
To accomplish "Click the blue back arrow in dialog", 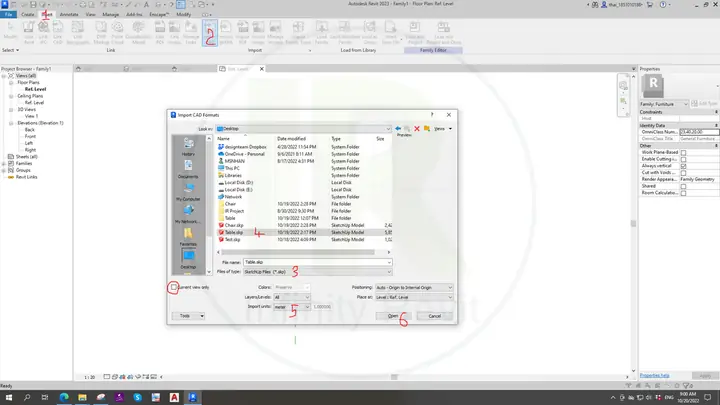I will [x=398, y=129].
